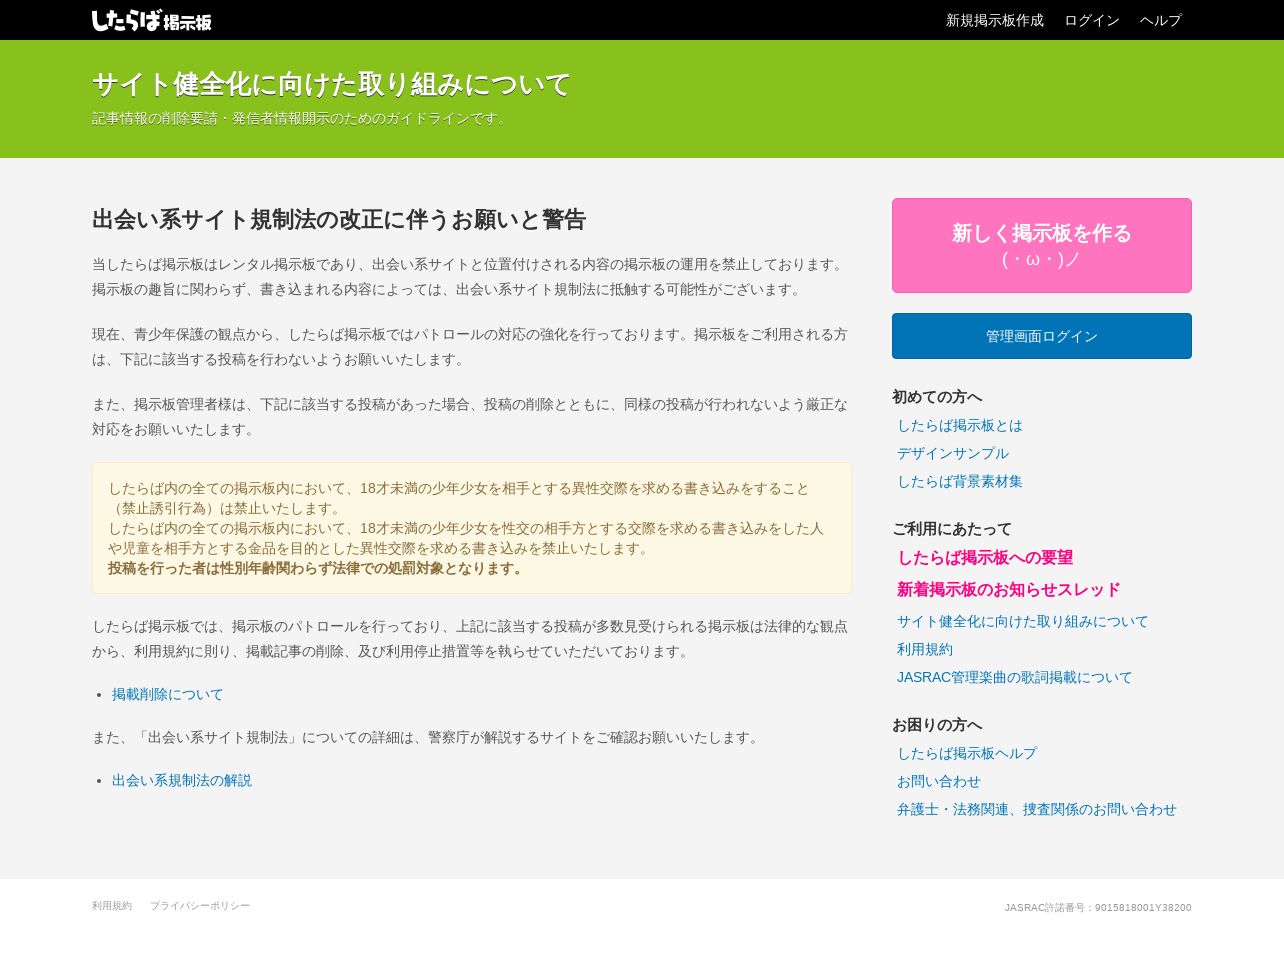Open JASRAC管理楽曲の歌詞掲載について link
This screenshot has height=957, width=1284.
1015,677
